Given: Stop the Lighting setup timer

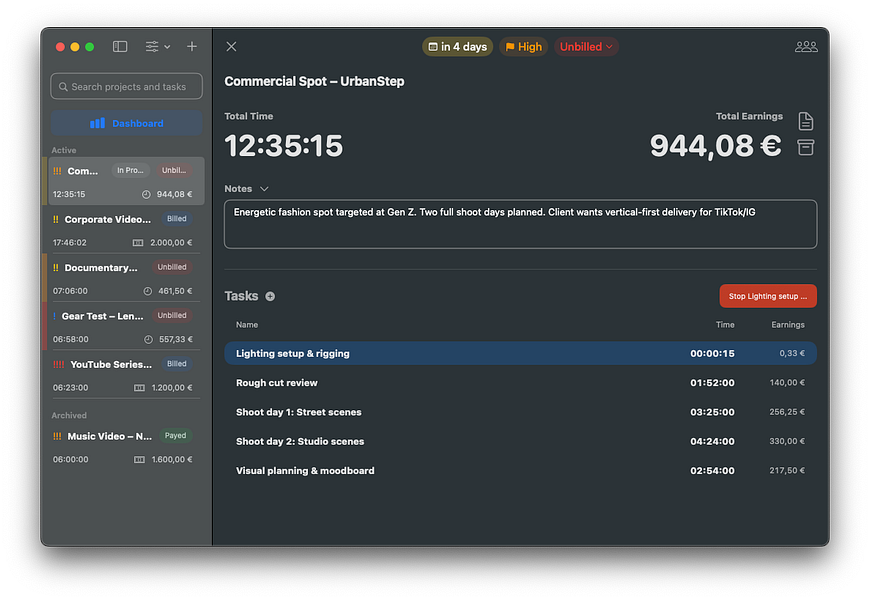Looking at the screenshot, I should 768,296.
